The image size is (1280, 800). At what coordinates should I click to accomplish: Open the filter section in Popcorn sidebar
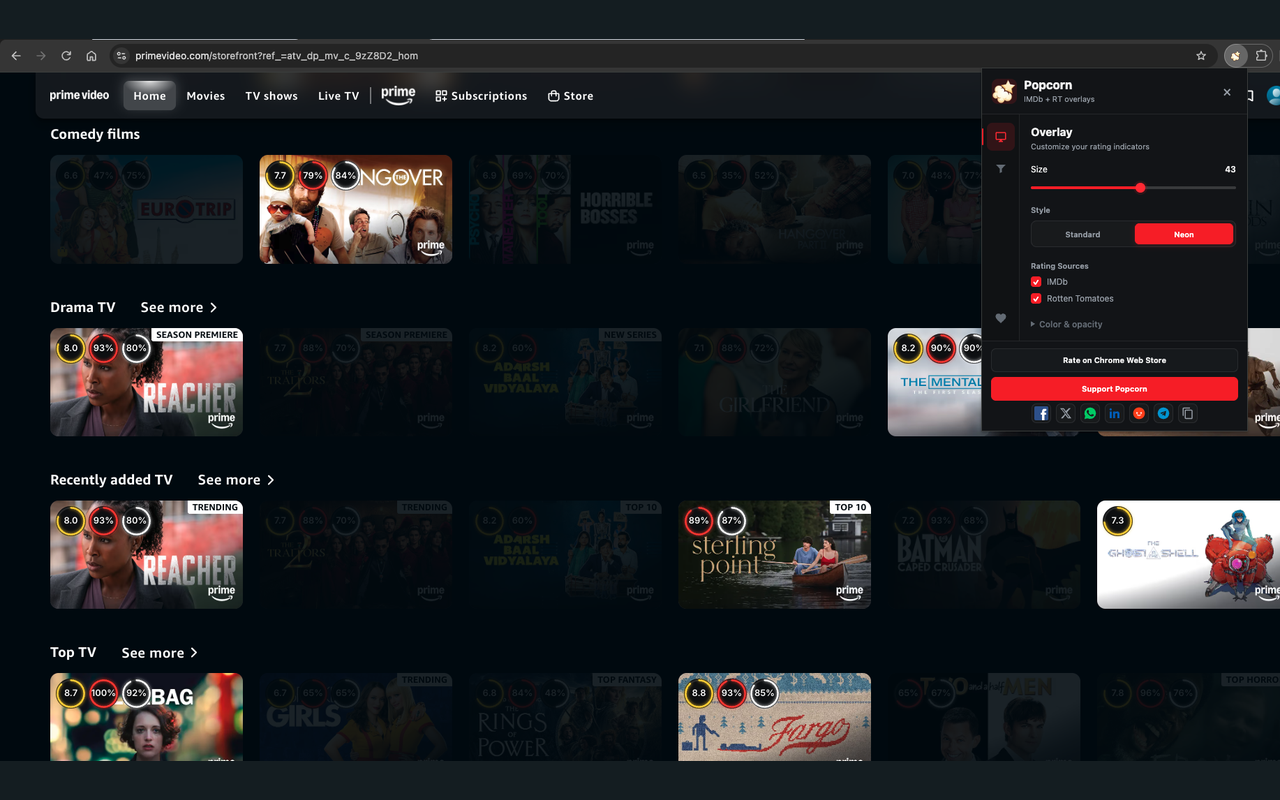(1000, 169)
